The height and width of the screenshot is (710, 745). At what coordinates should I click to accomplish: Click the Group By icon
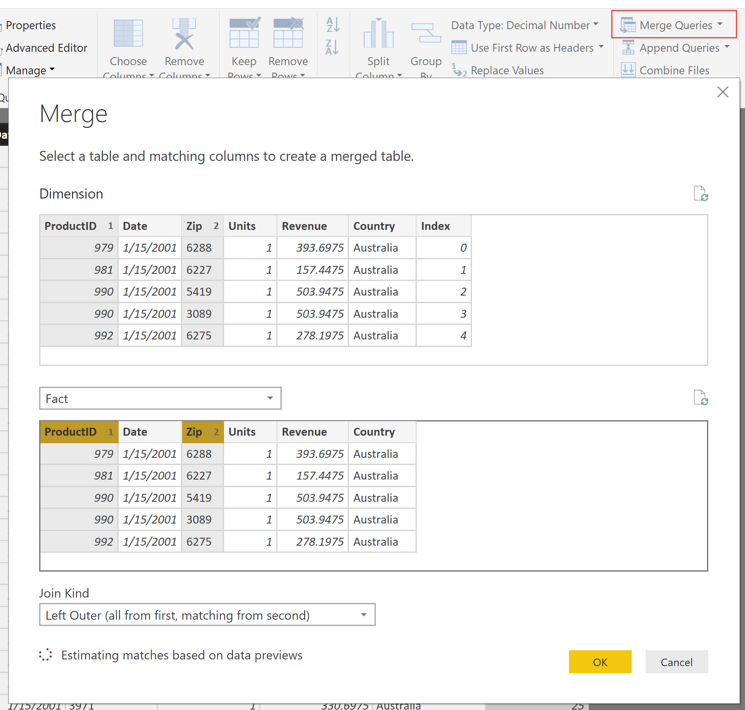click(x=426, y=33)
